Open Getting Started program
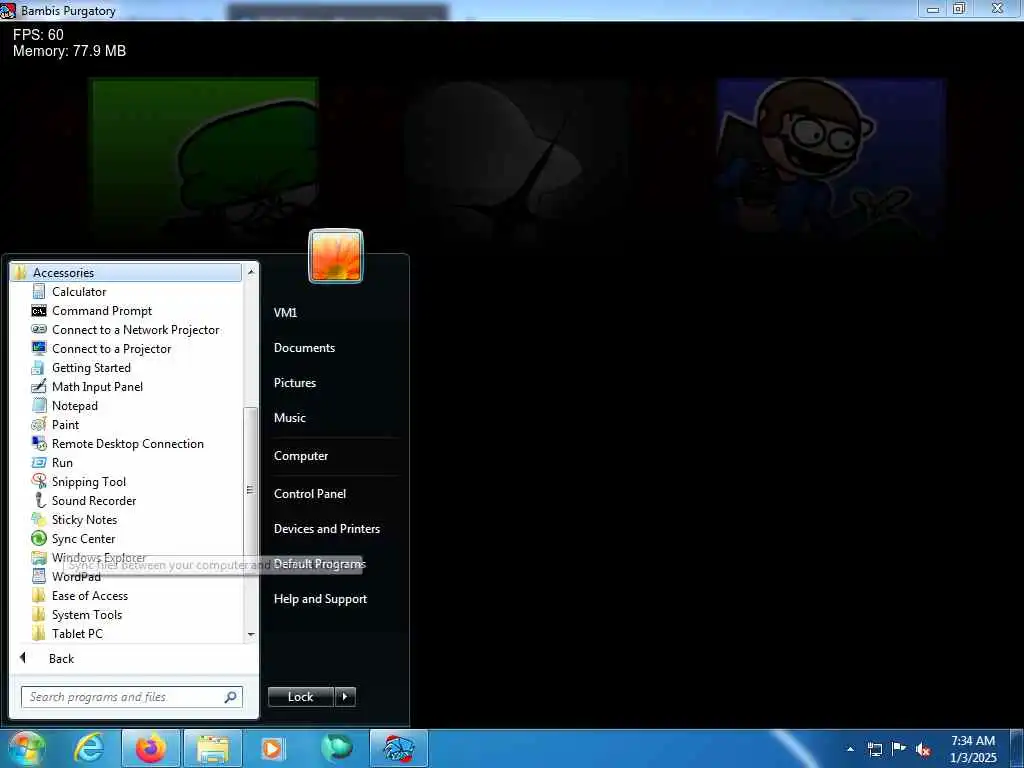The height and width of the screenshot is (768, 1024). click(x=91, y=368)
